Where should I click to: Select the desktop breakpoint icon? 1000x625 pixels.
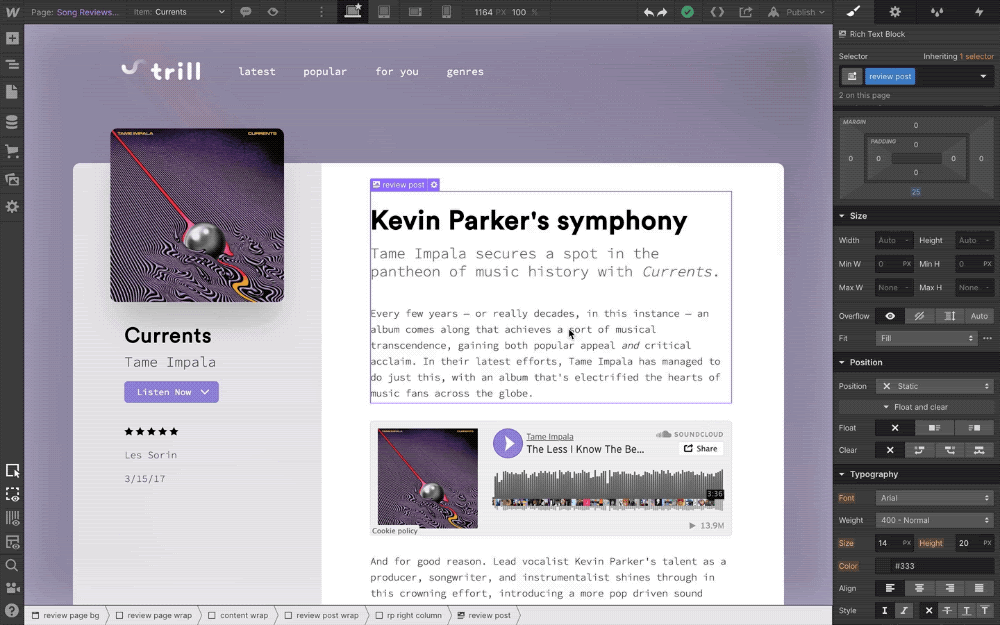tap(353, 11)
